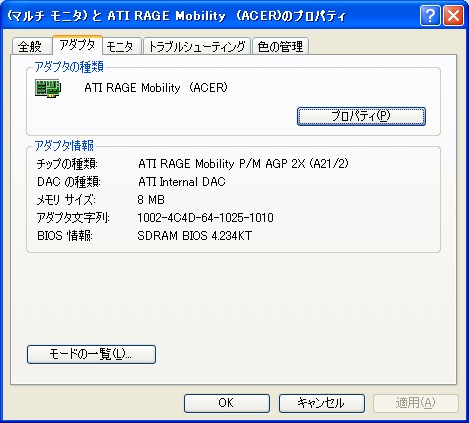Click the ATI Internal DAC value
Viewport: 469px width, 423px height.
(x=182, y=182)
